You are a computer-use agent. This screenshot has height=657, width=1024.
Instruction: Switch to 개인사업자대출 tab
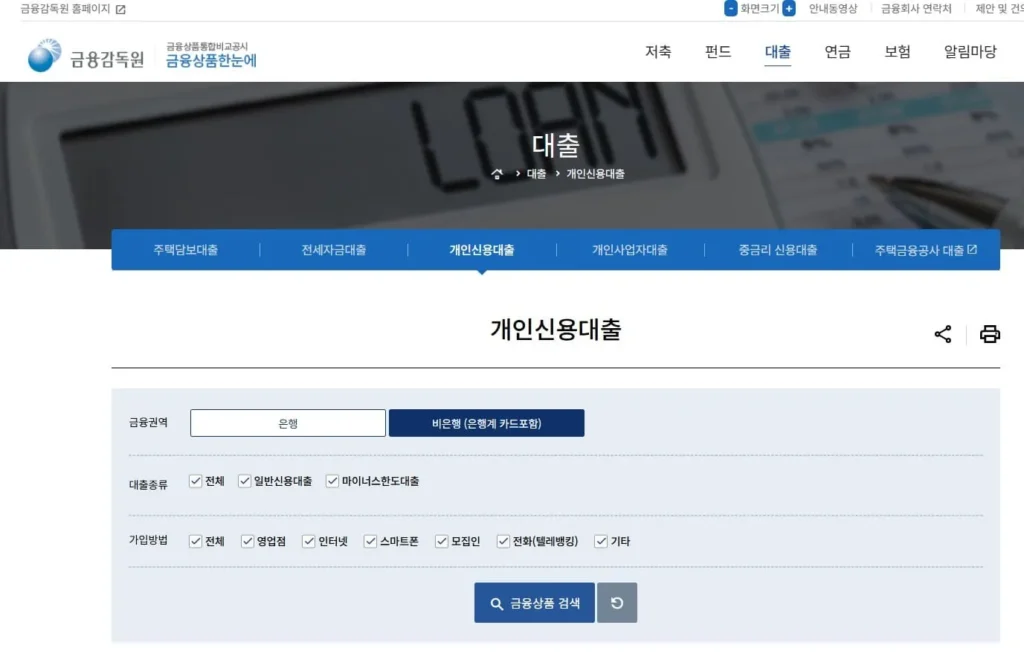[630, 249]
